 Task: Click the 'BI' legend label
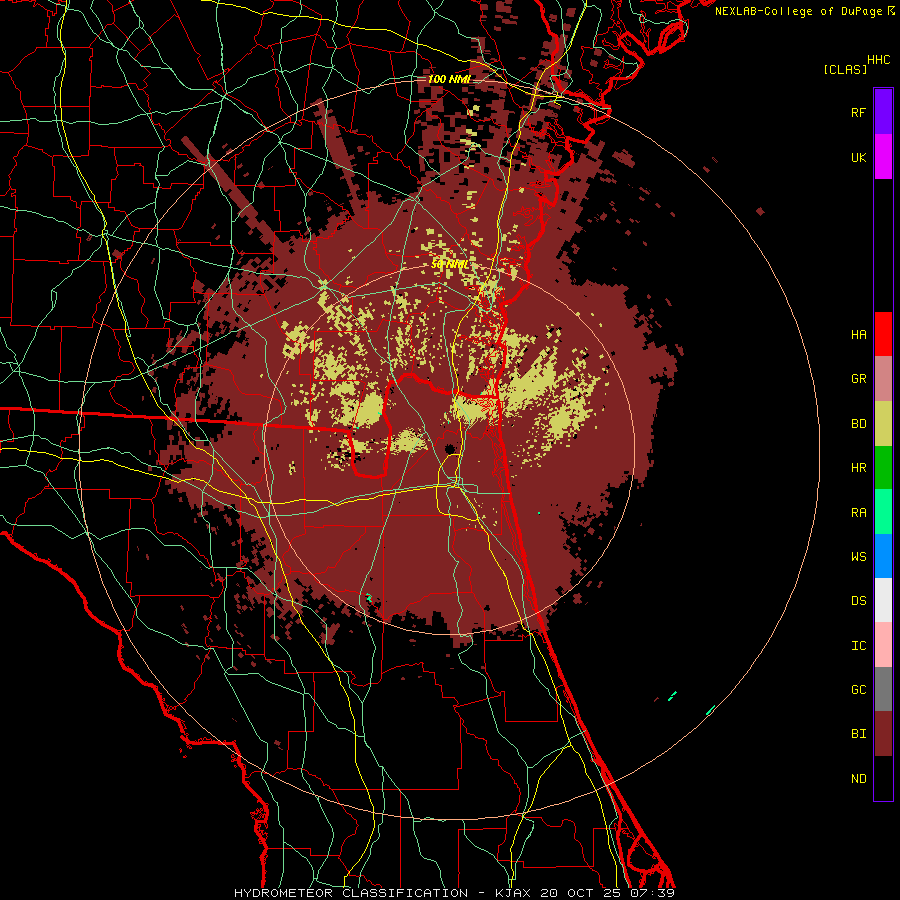pyautogui.click(x=858, y=734)
